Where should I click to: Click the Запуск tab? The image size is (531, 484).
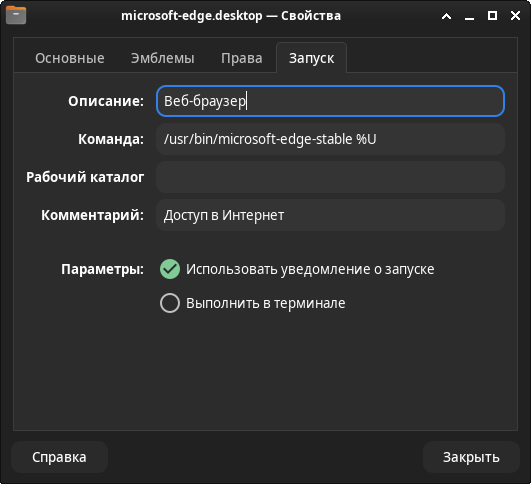click(312, 58)
